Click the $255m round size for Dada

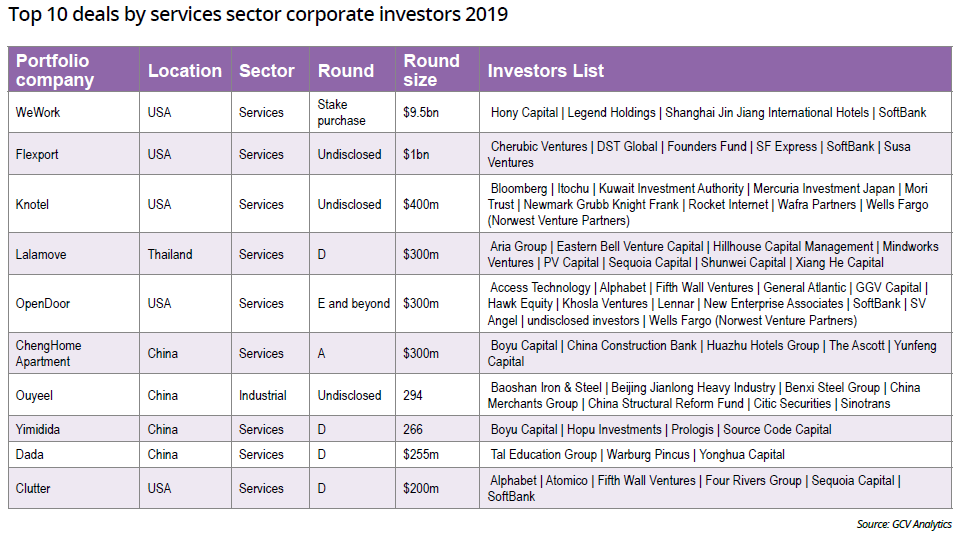(x=421, y=454)
